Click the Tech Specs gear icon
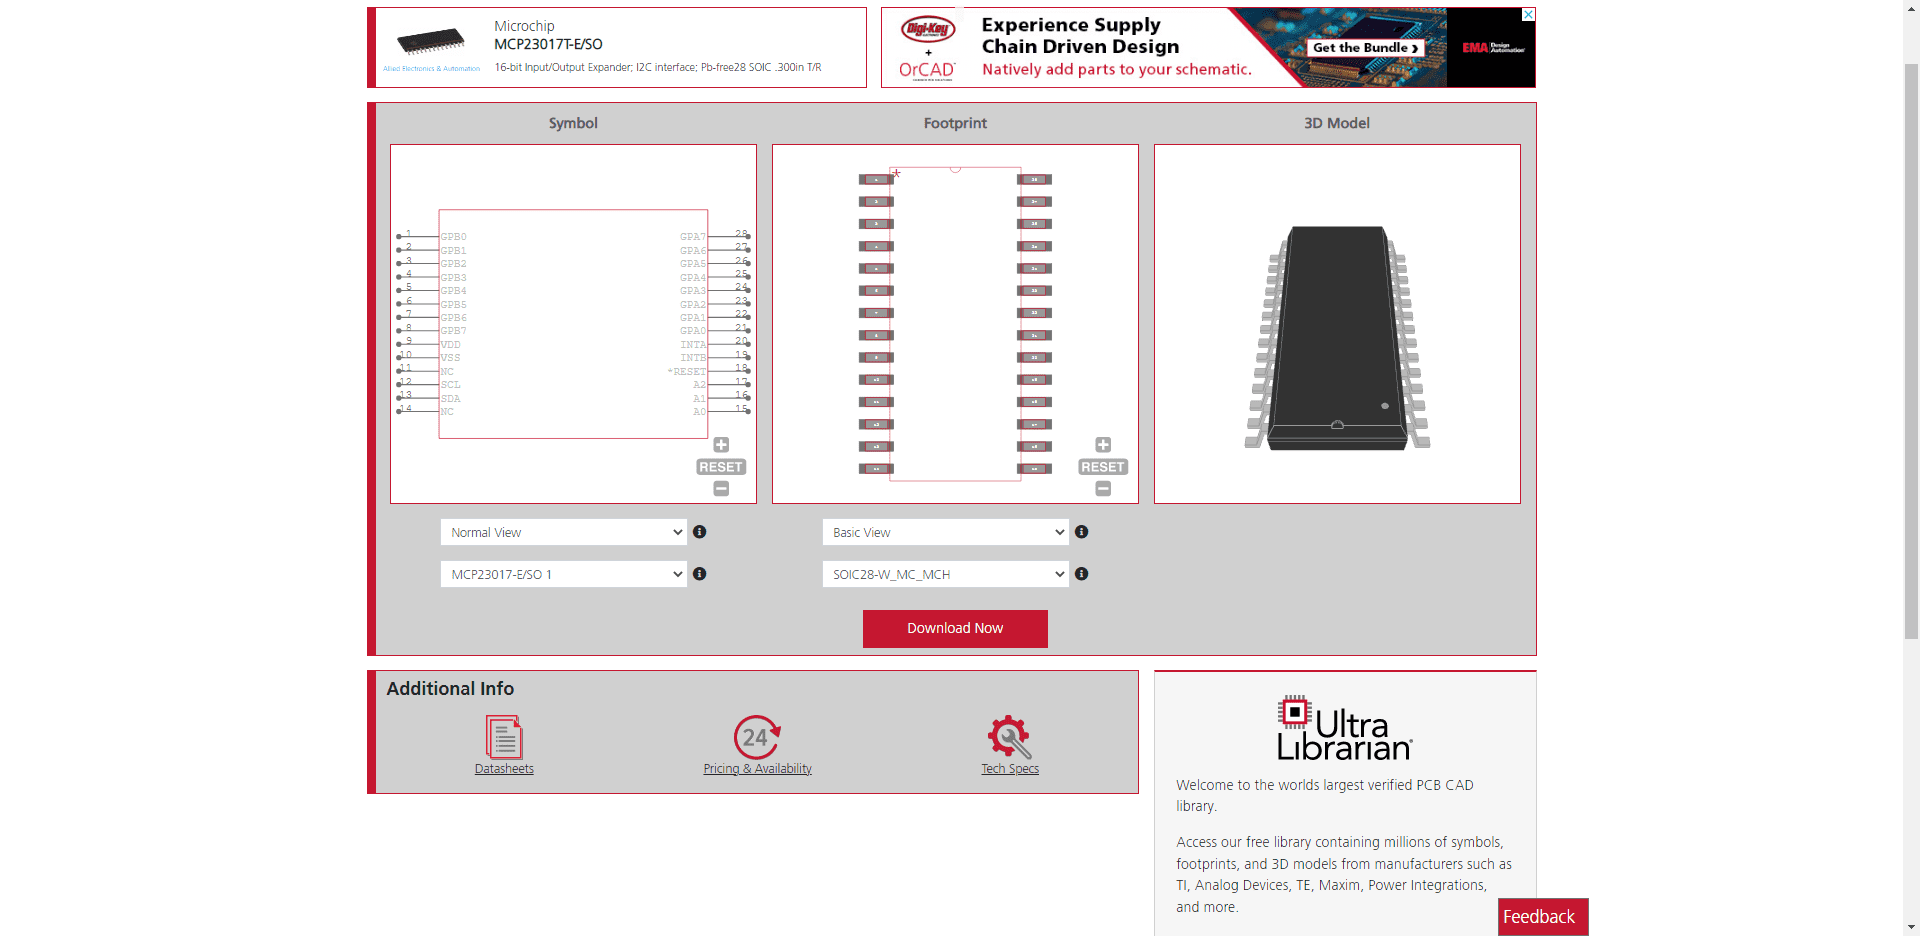Viewport: 1920px width, 936px height. point(1010,737)
